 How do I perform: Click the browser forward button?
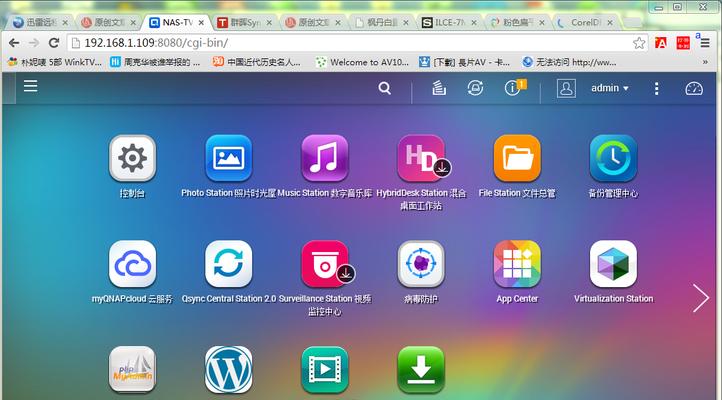pos(34,43)
